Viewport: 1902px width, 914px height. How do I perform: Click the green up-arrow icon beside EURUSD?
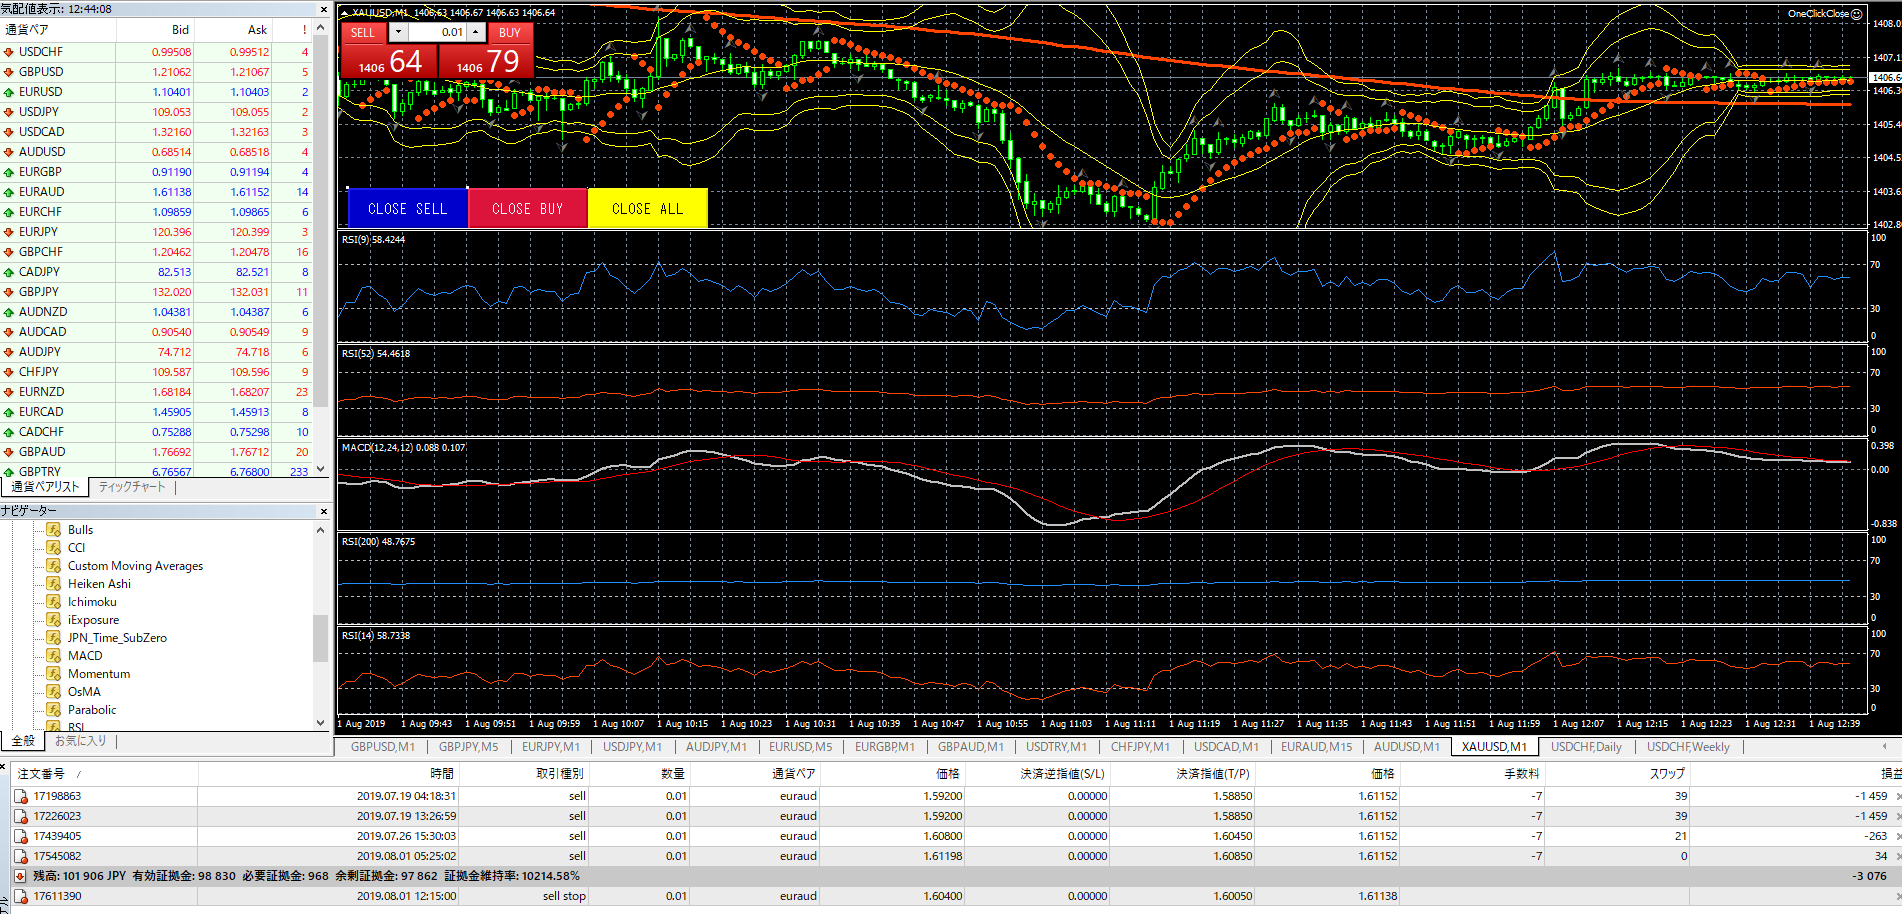tap(9, 92)
